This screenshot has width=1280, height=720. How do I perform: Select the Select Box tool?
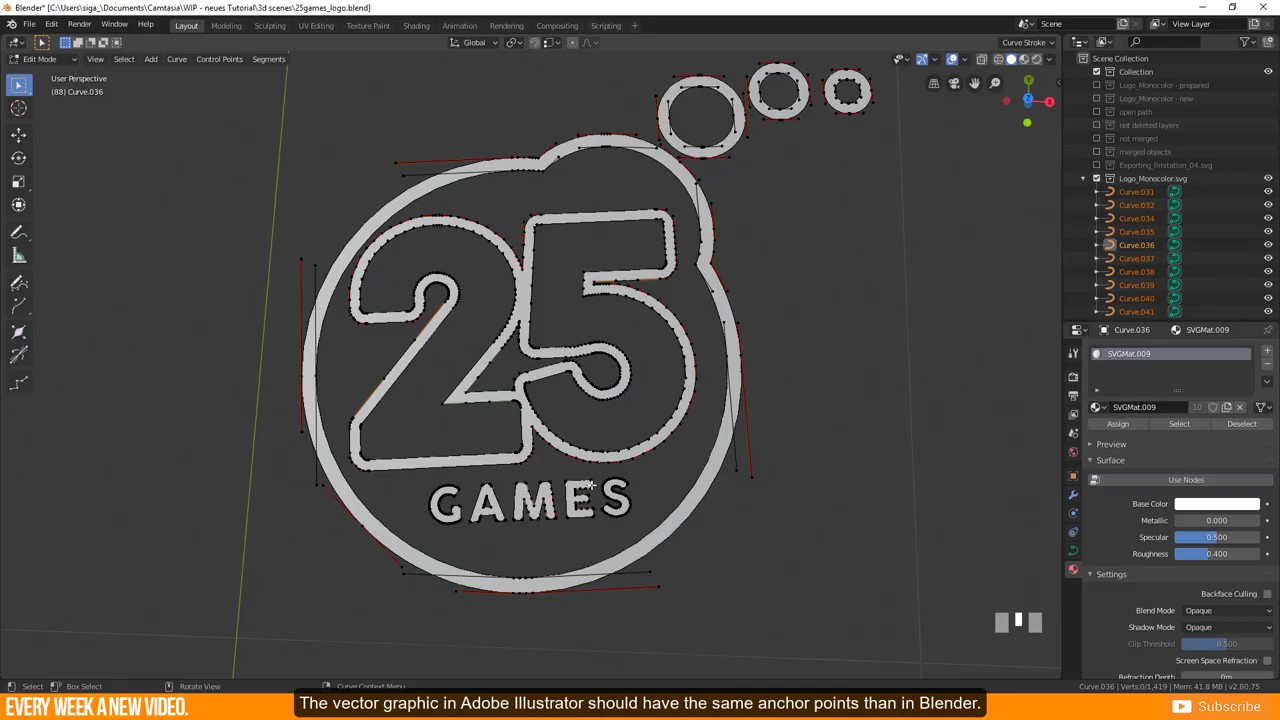tap(18, 86)
